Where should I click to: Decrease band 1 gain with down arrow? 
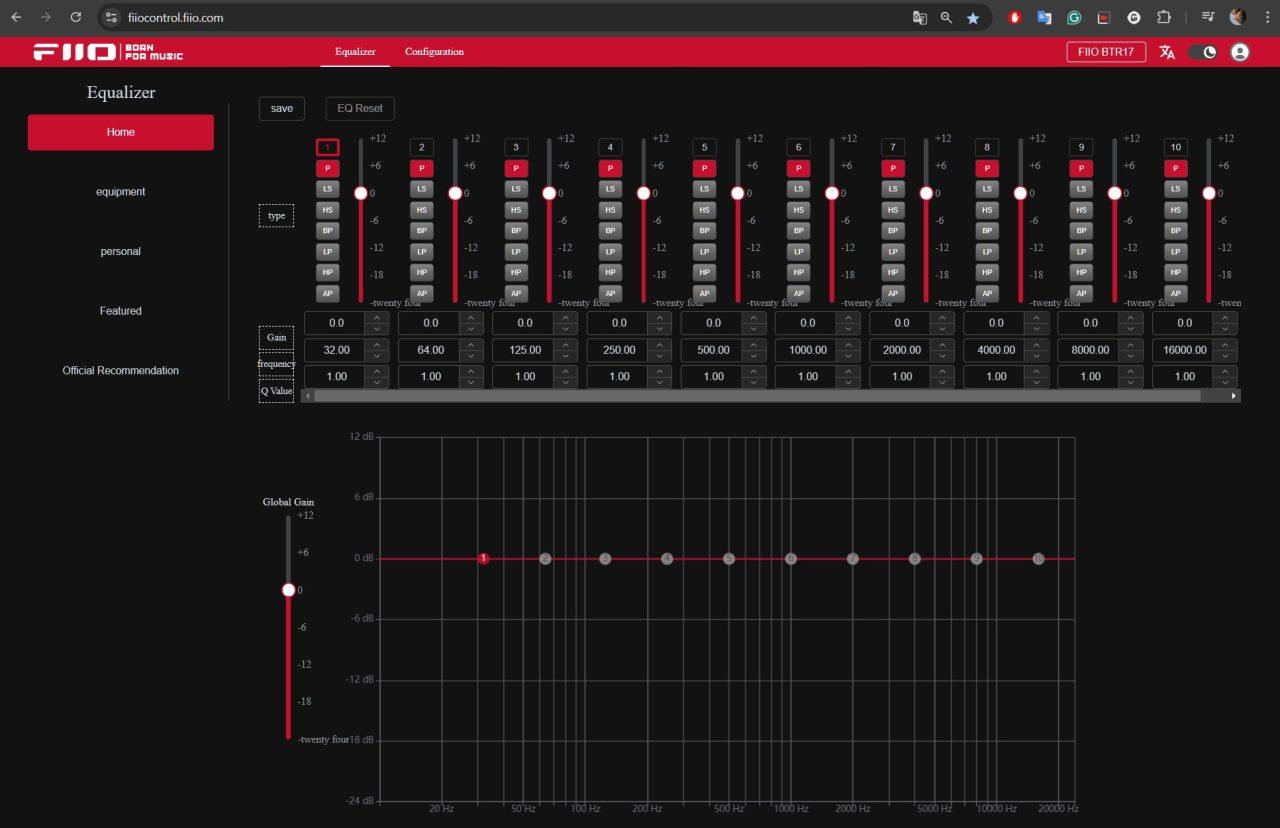click(376, 328)
